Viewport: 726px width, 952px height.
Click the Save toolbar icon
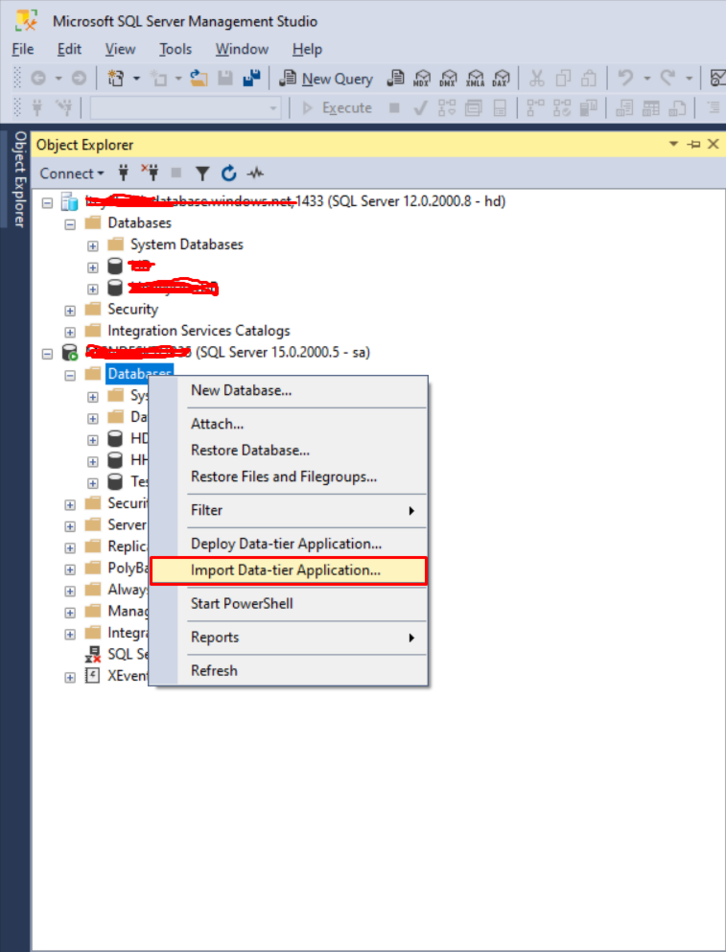[x=225, y=78]
